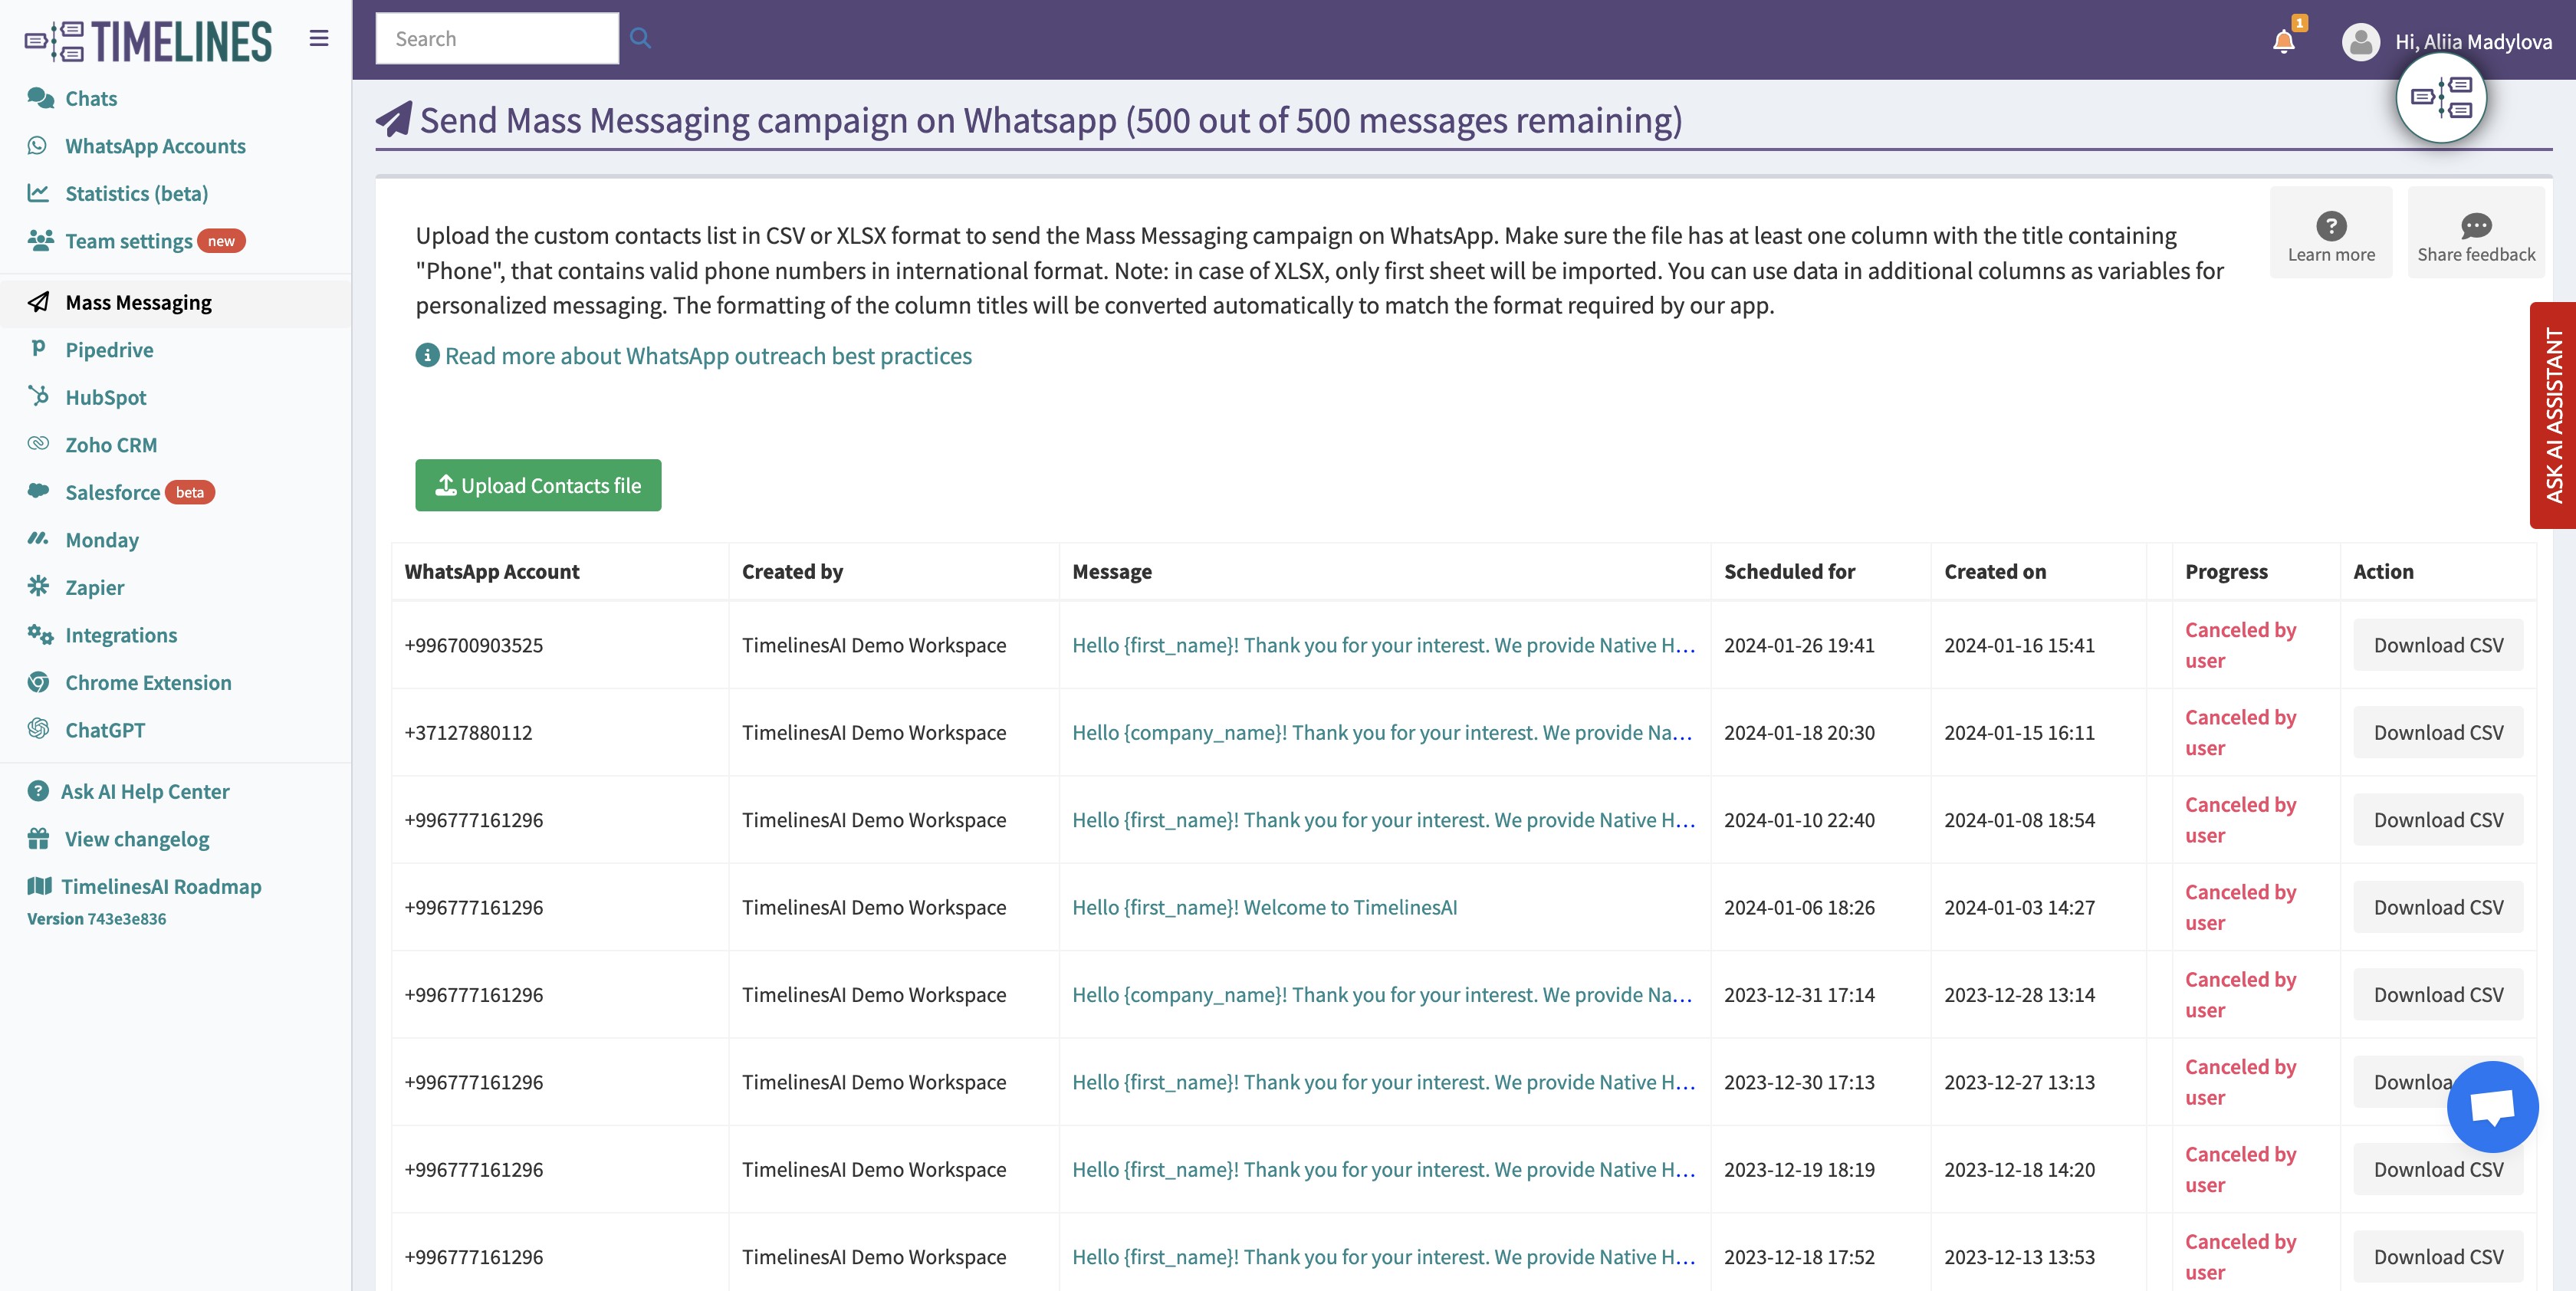2576x1291 pixels.
Task: Open Statistics (beta) section
Action: click(x=136, y=193)
